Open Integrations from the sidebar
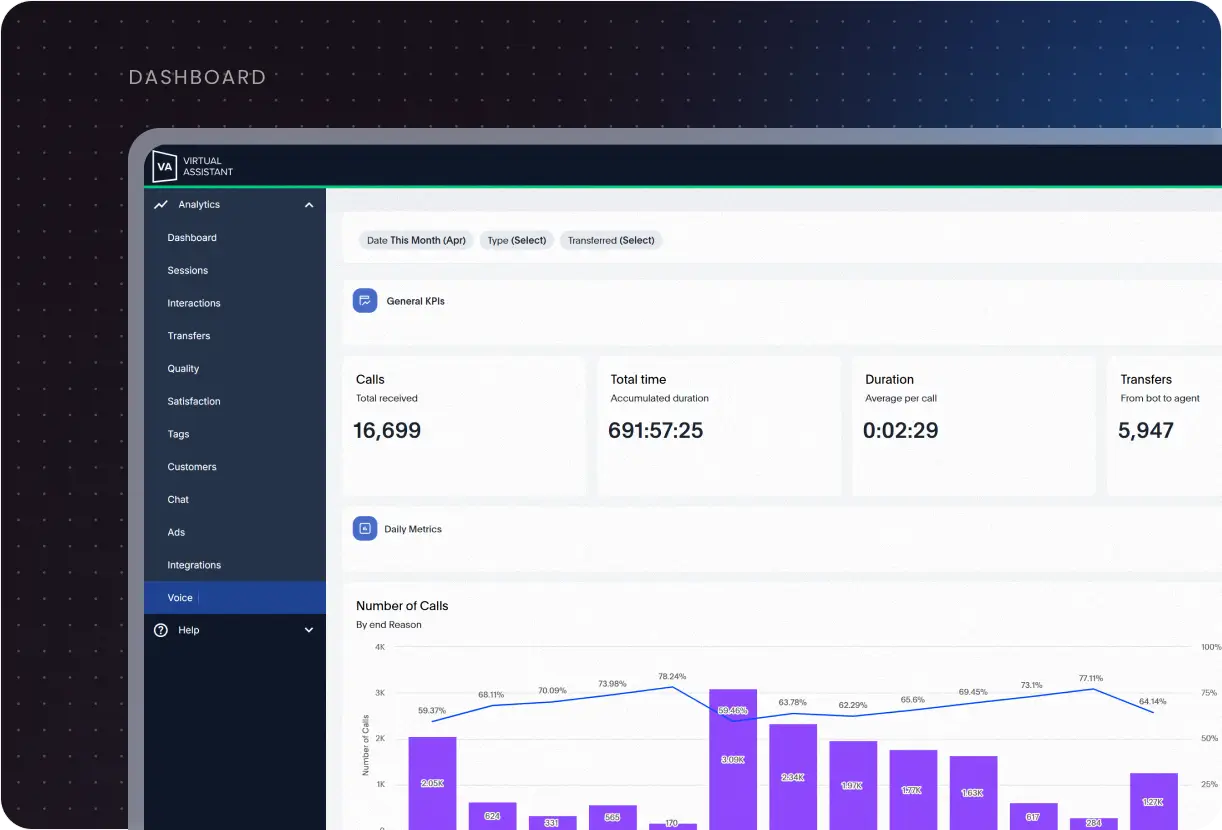Viewport: 1222px width, 830px height. (194, 565)
